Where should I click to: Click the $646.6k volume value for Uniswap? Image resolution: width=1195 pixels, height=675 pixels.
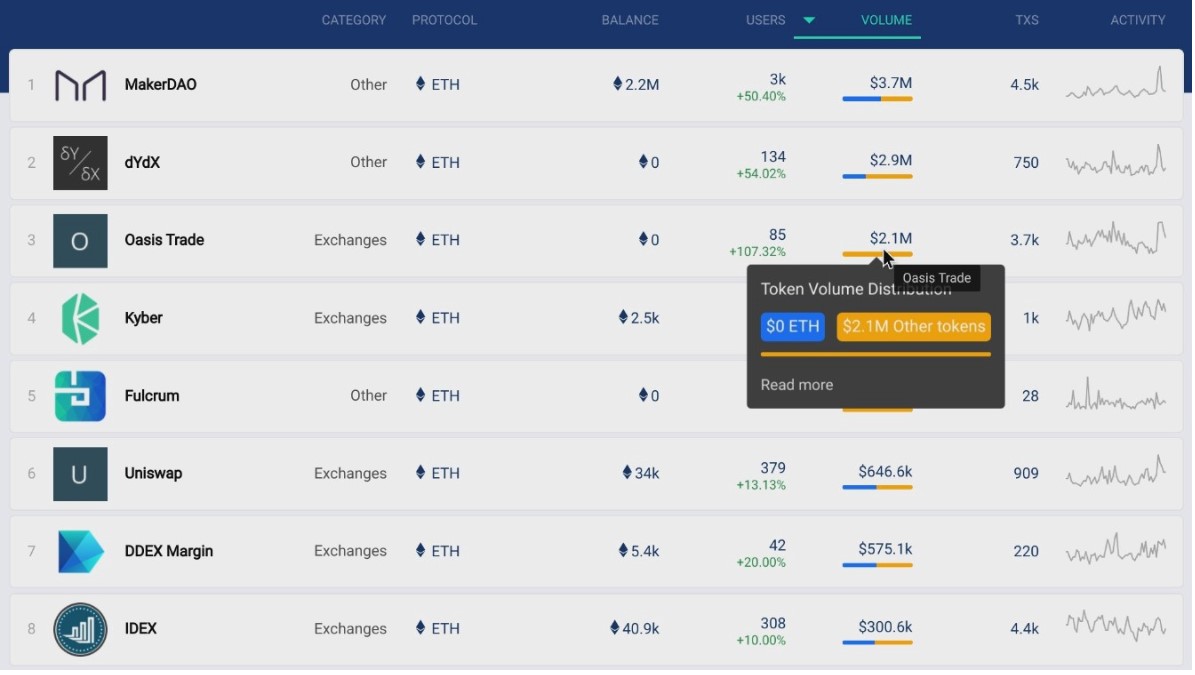(886, 472)
